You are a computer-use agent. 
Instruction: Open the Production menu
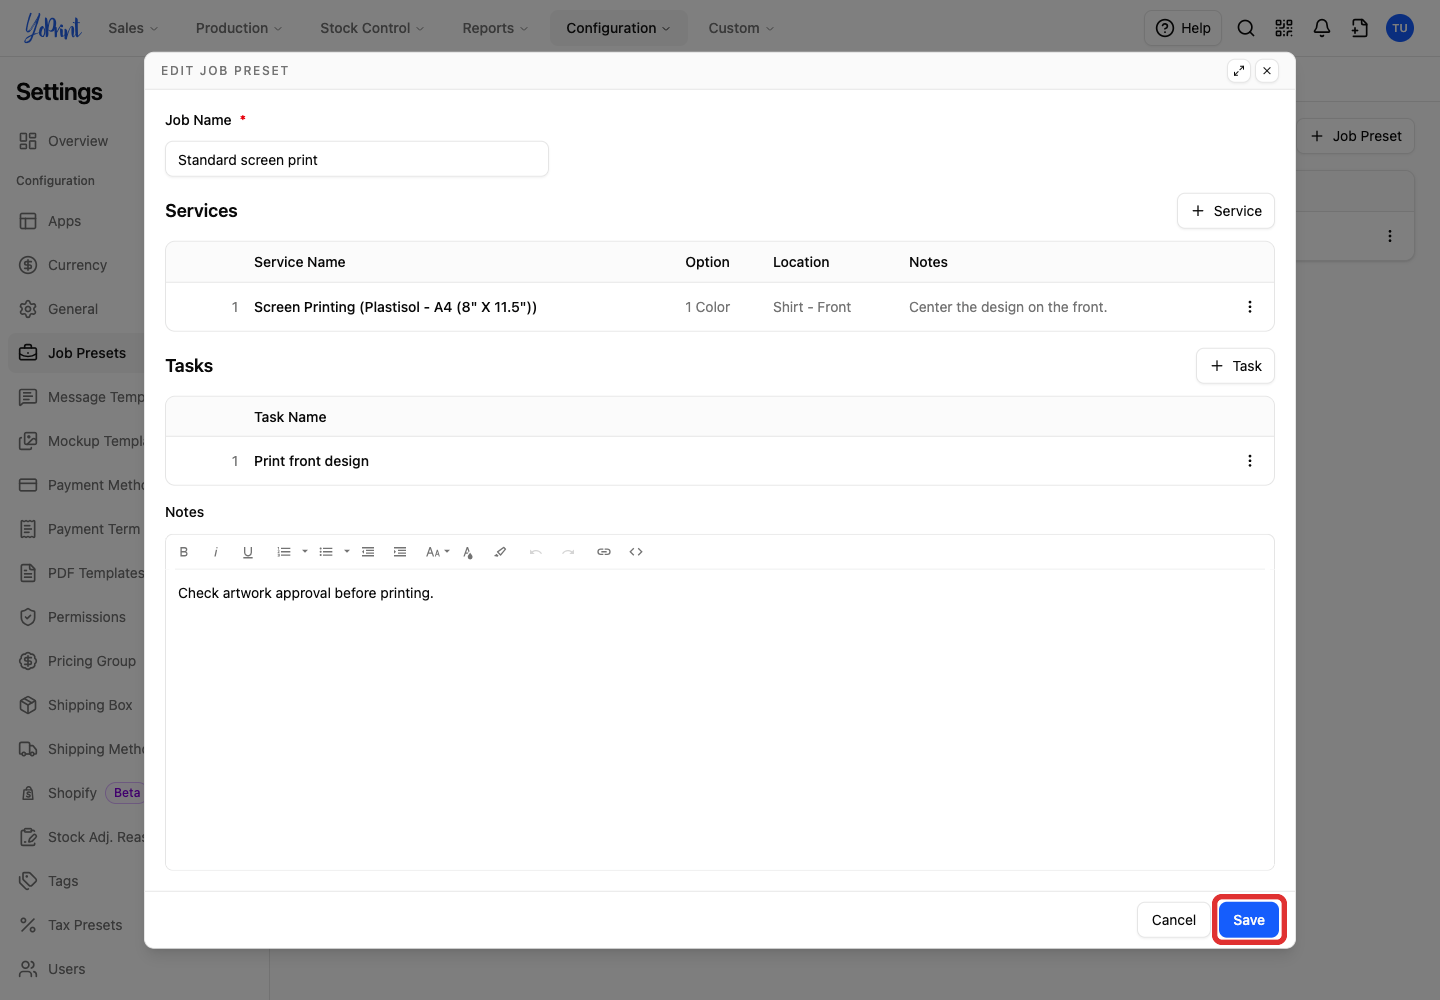(x=239, y=28)
